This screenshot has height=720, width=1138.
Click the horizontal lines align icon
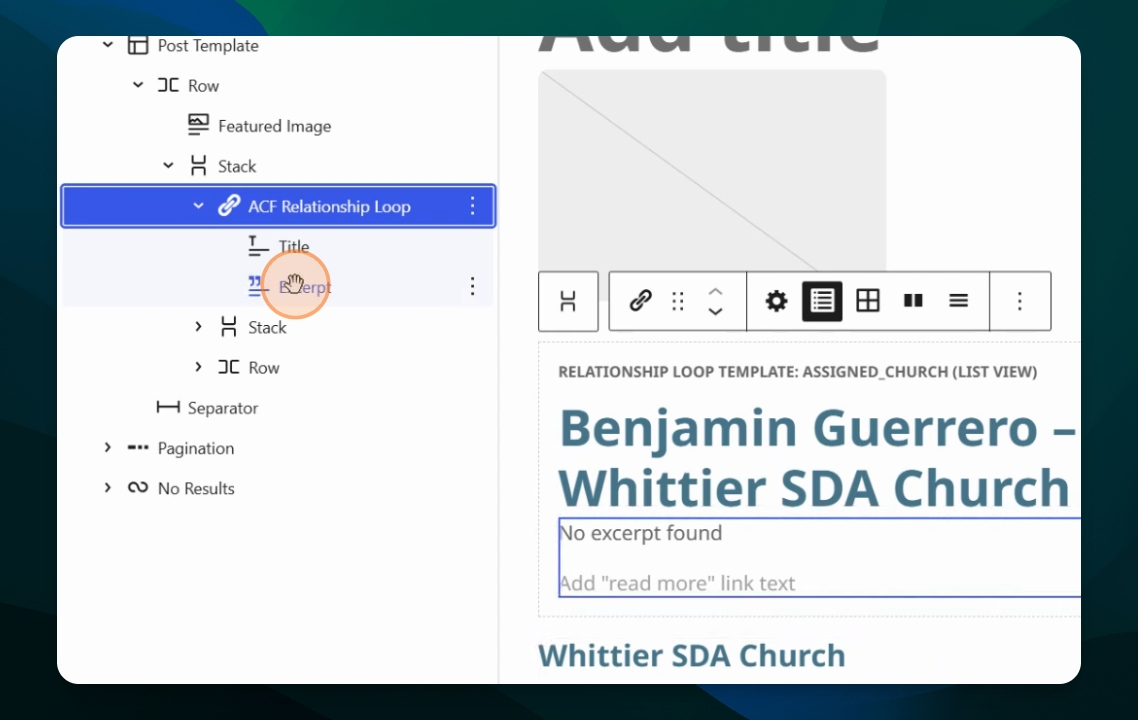pos(959,300)
